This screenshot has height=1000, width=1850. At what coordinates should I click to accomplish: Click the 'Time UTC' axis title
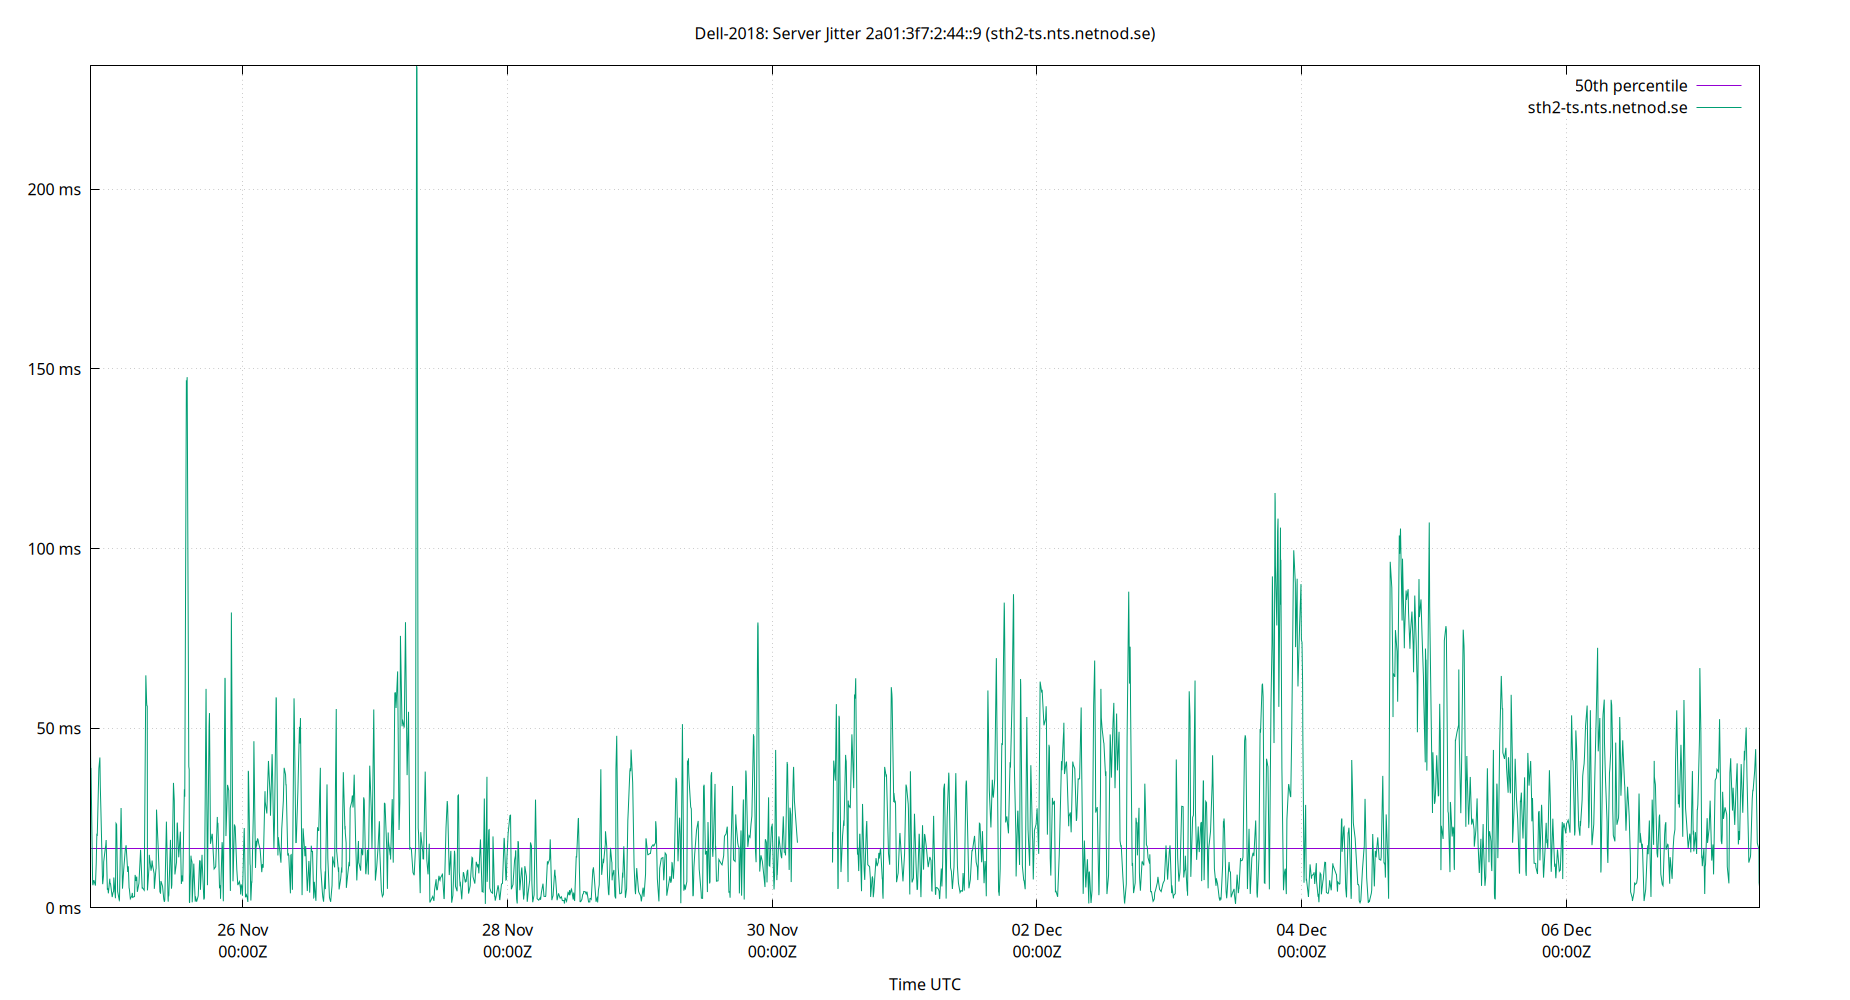[x=924, y=984]
